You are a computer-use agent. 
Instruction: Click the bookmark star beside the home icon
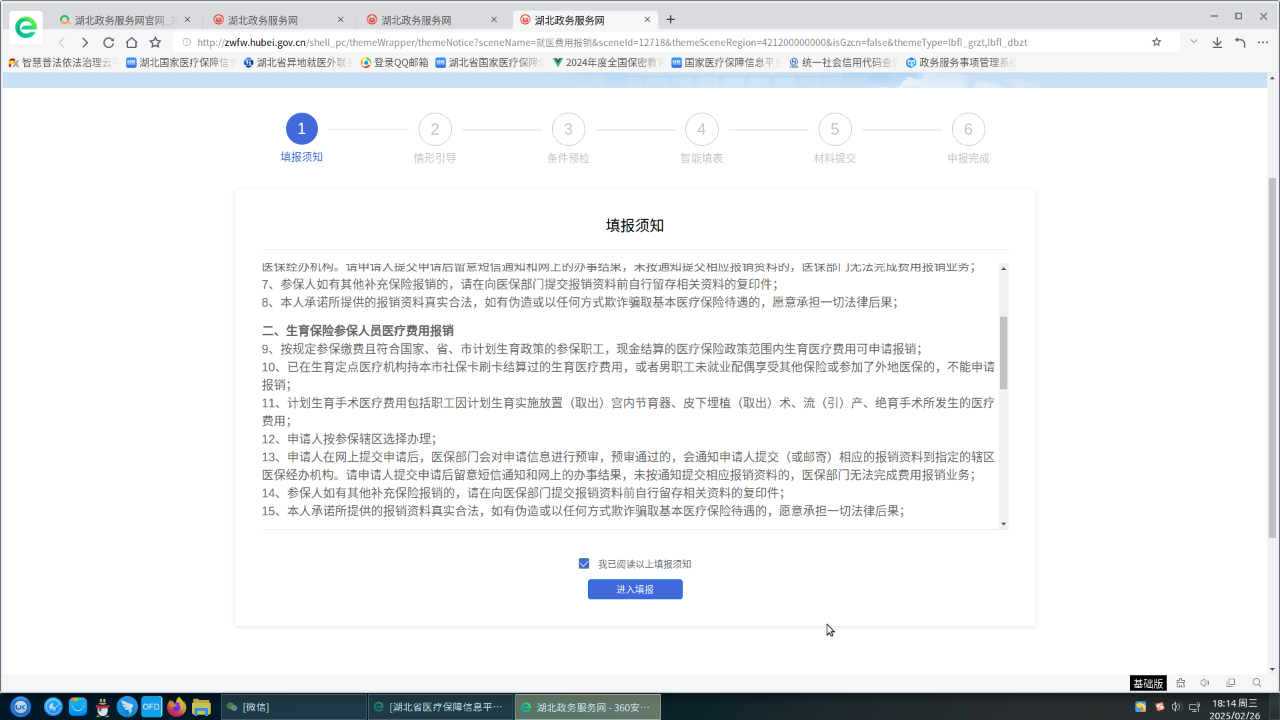155,43
